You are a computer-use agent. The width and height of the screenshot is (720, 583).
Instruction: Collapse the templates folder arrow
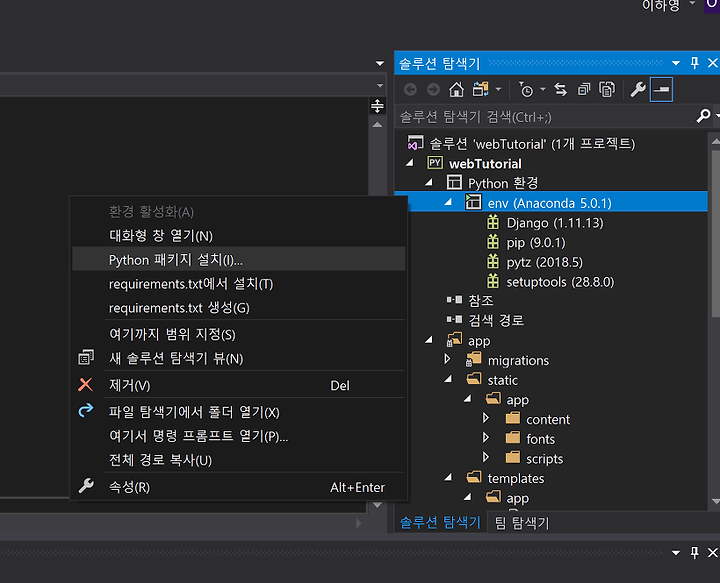click(x=448, y=477)
